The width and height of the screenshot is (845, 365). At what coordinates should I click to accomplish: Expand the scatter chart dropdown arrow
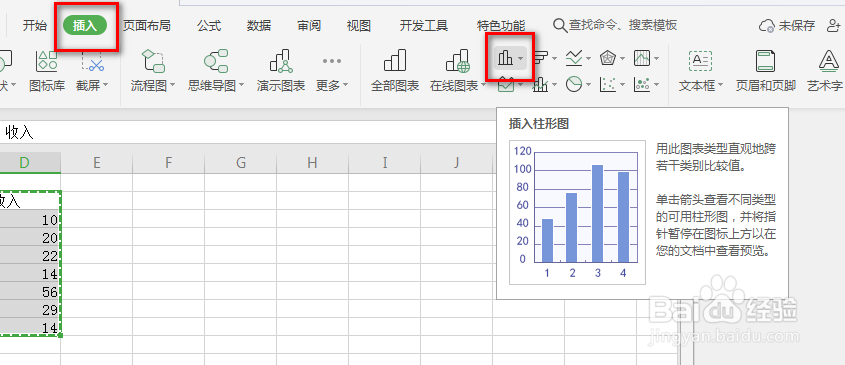[x=622, y=85]
